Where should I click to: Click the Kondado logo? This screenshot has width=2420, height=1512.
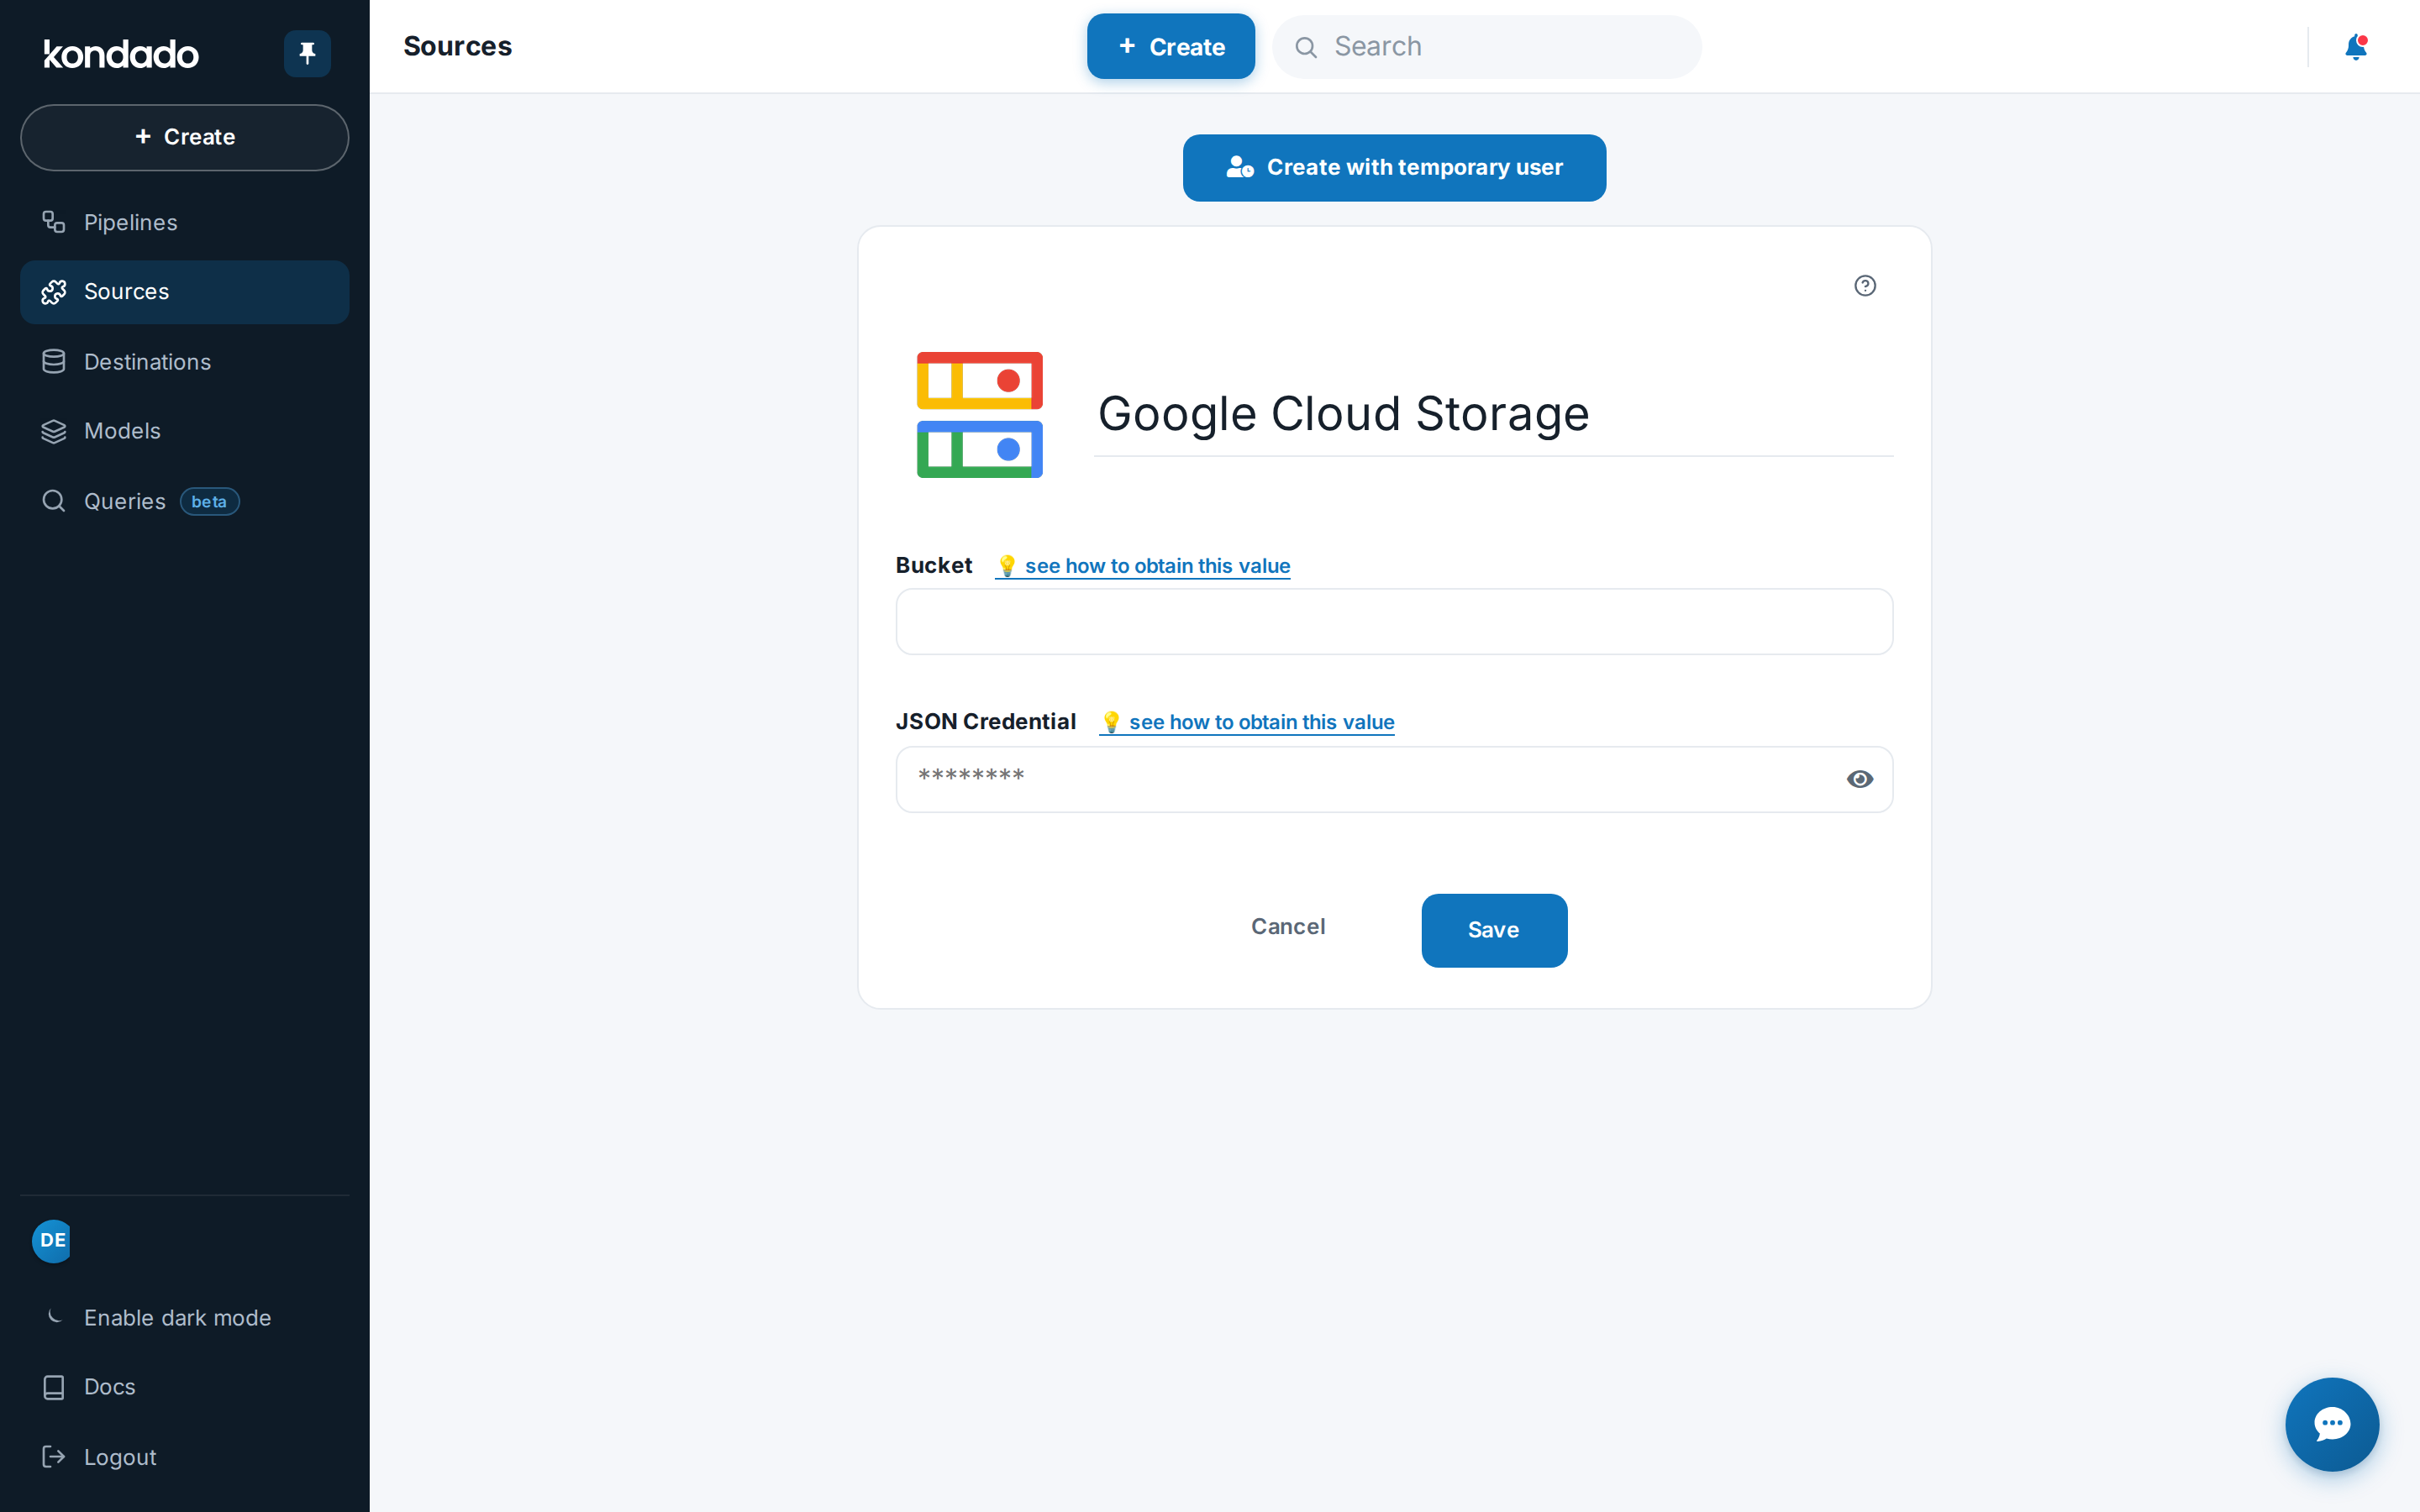pyautogui.click(x=121, y=54)
